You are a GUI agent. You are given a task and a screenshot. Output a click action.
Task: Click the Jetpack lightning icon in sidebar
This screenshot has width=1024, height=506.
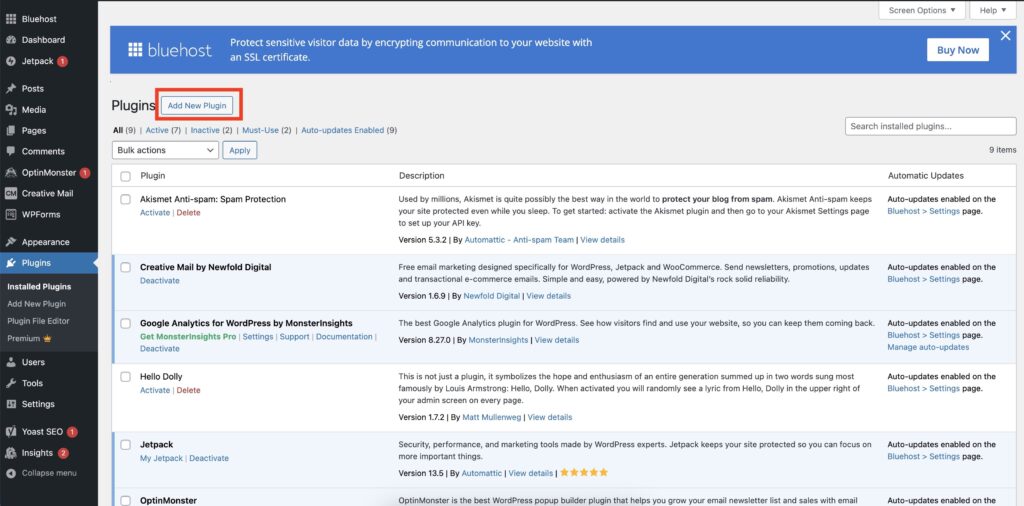(10, 61)
